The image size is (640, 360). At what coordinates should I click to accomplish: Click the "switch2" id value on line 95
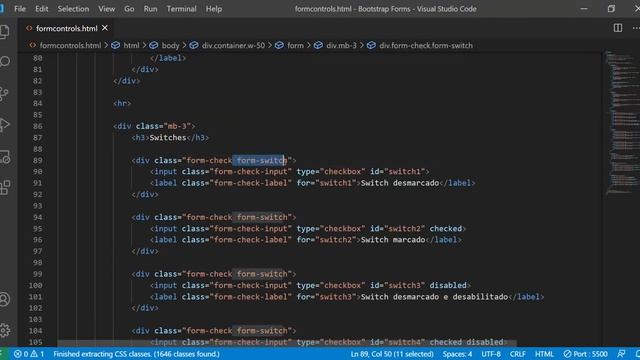[x=404, y=229]
